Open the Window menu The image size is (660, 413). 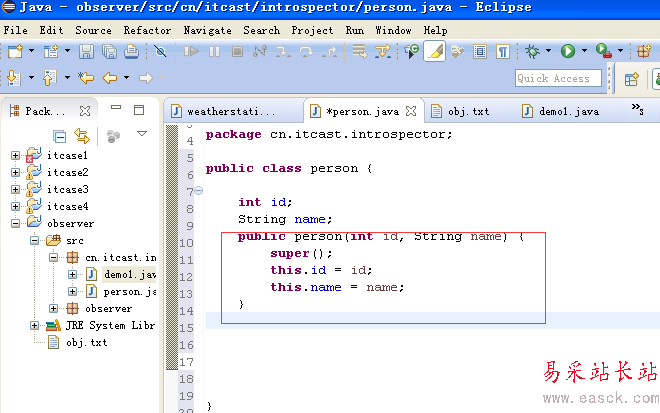(394, 30)
